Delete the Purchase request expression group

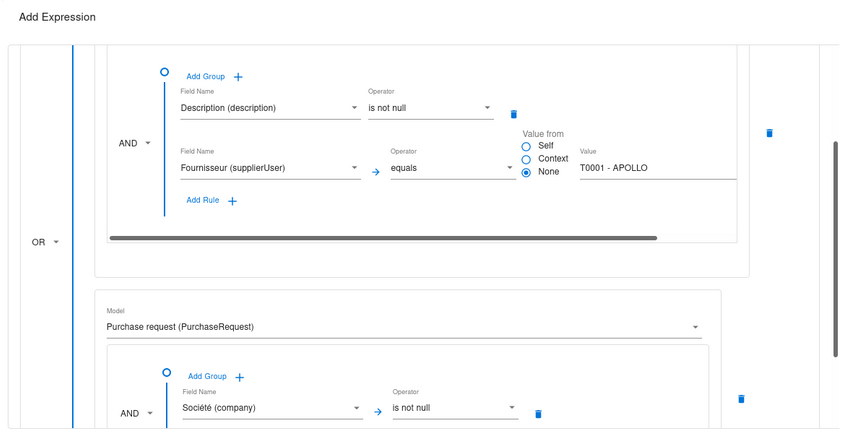pos(741,399)
